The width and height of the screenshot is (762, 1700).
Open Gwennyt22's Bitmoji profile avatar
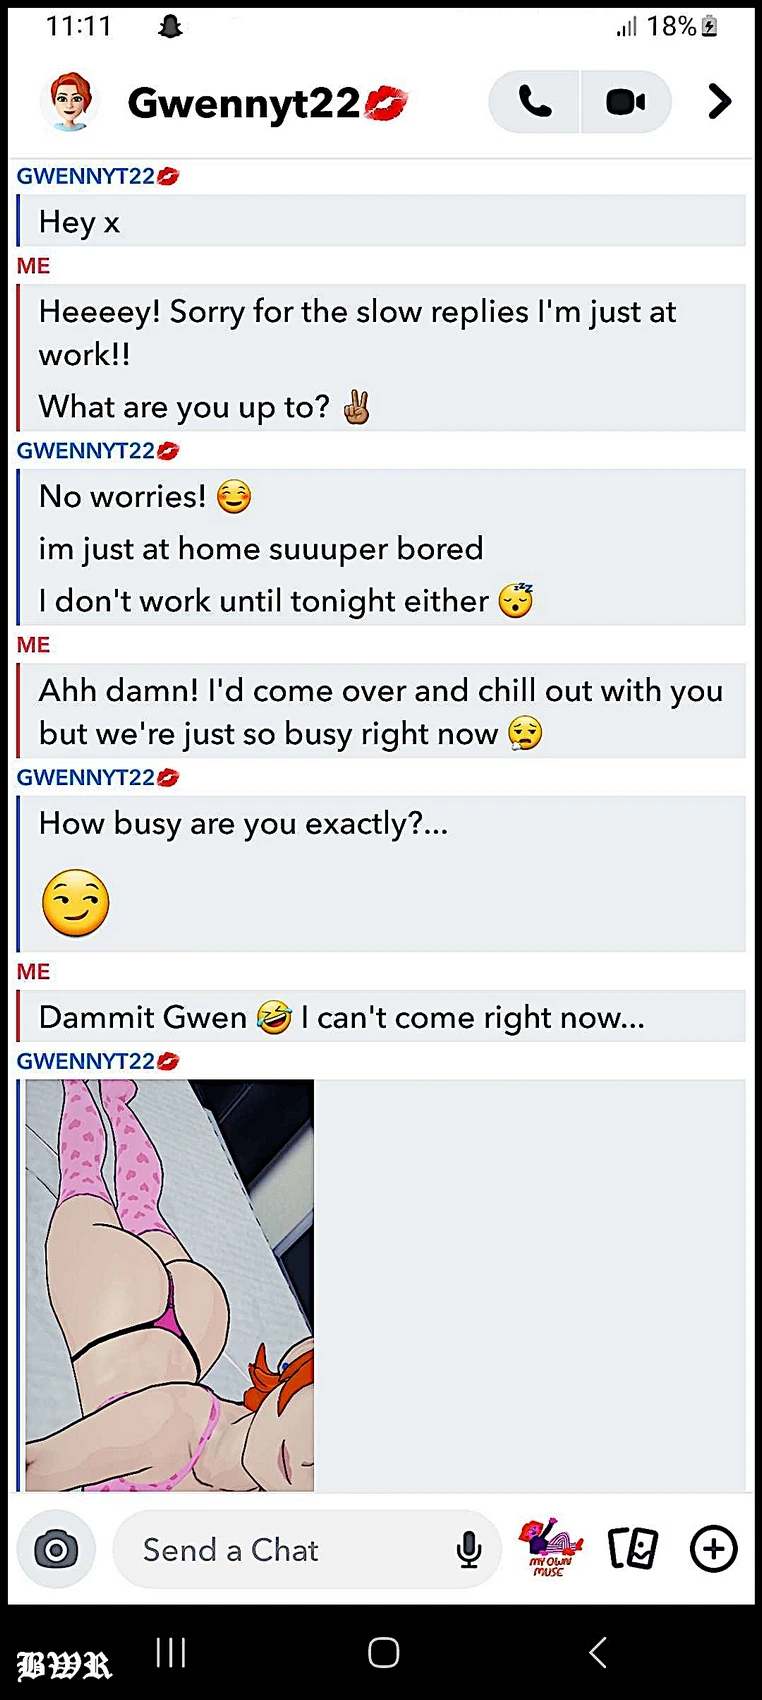pyautogui.click(x=69, y=101)
